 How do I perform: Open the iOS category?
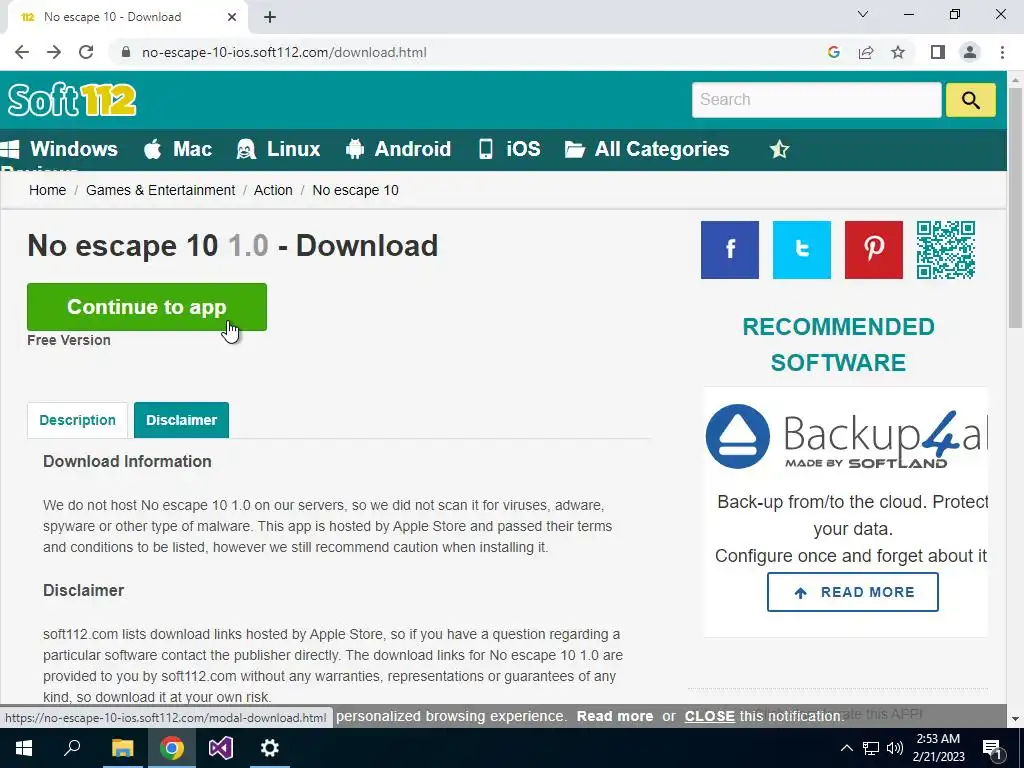point(509,149)
